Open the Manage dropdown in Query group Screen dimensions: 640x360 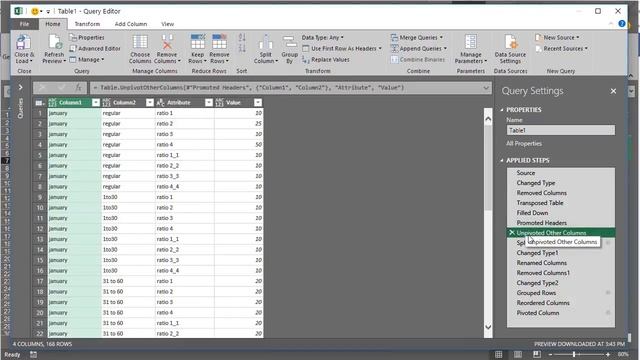click(87, 60)
